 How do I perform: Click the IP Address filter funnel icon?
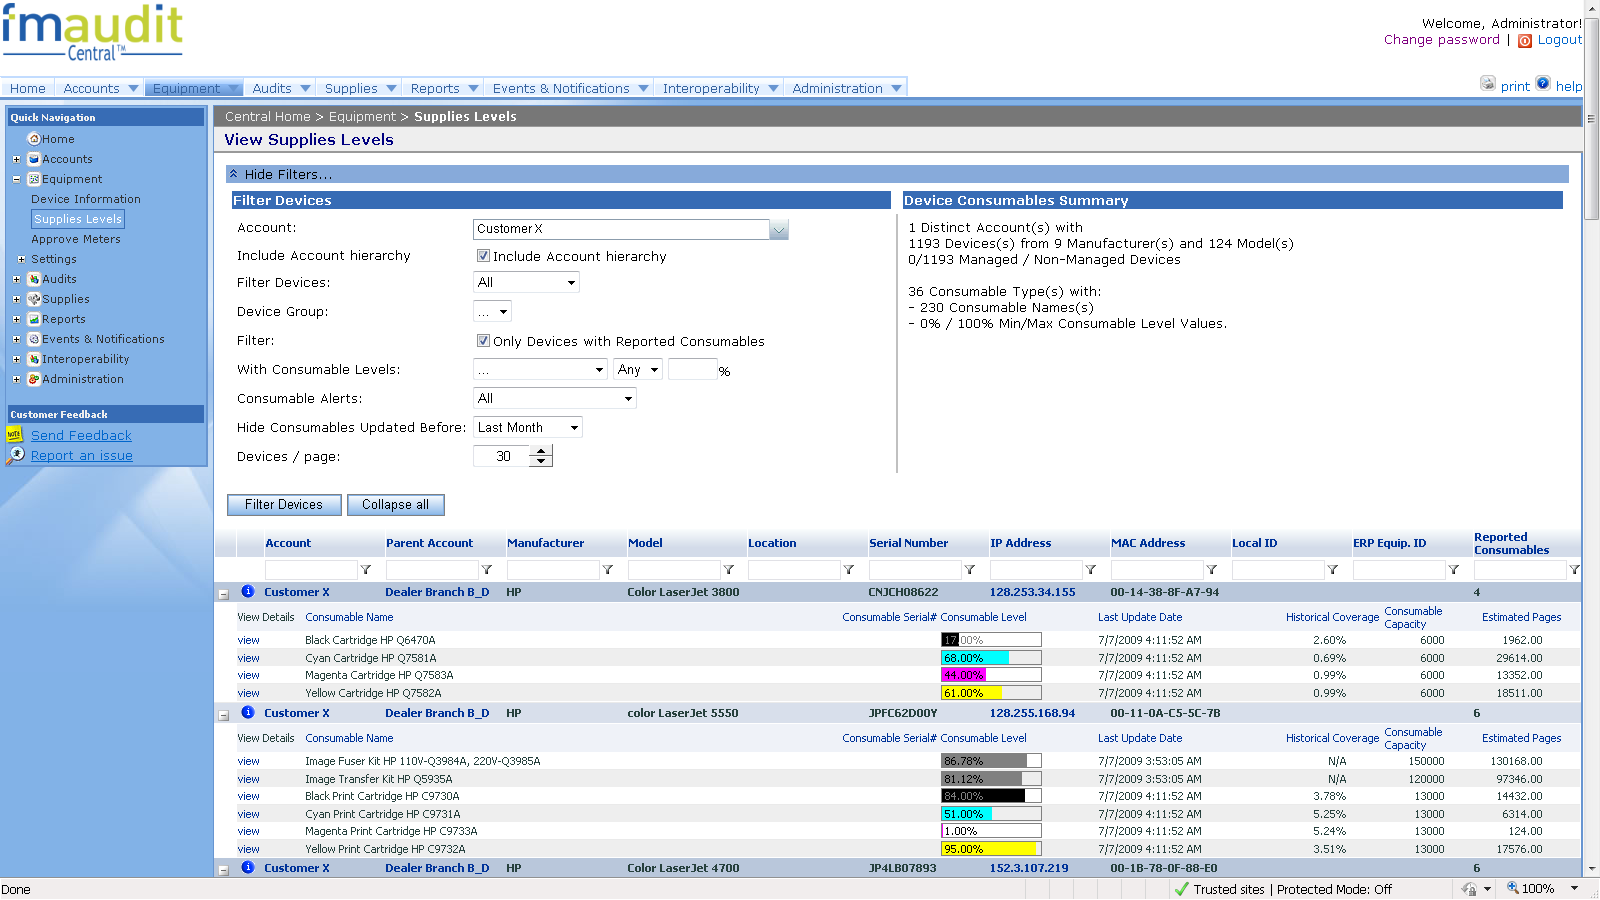tap(1090, 570)
